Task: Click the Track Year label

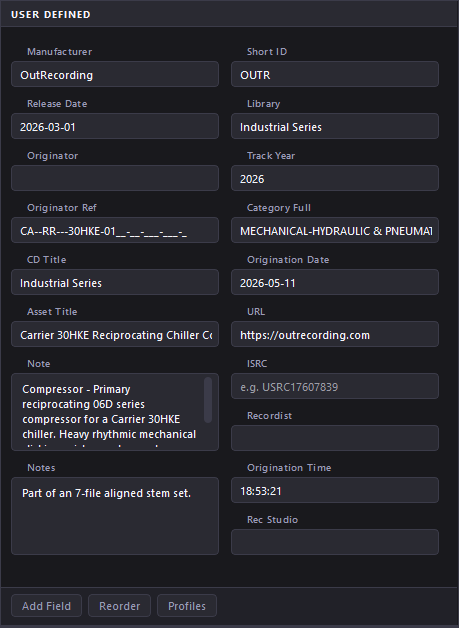Action: pyautogui.click(x=271, y=156)
